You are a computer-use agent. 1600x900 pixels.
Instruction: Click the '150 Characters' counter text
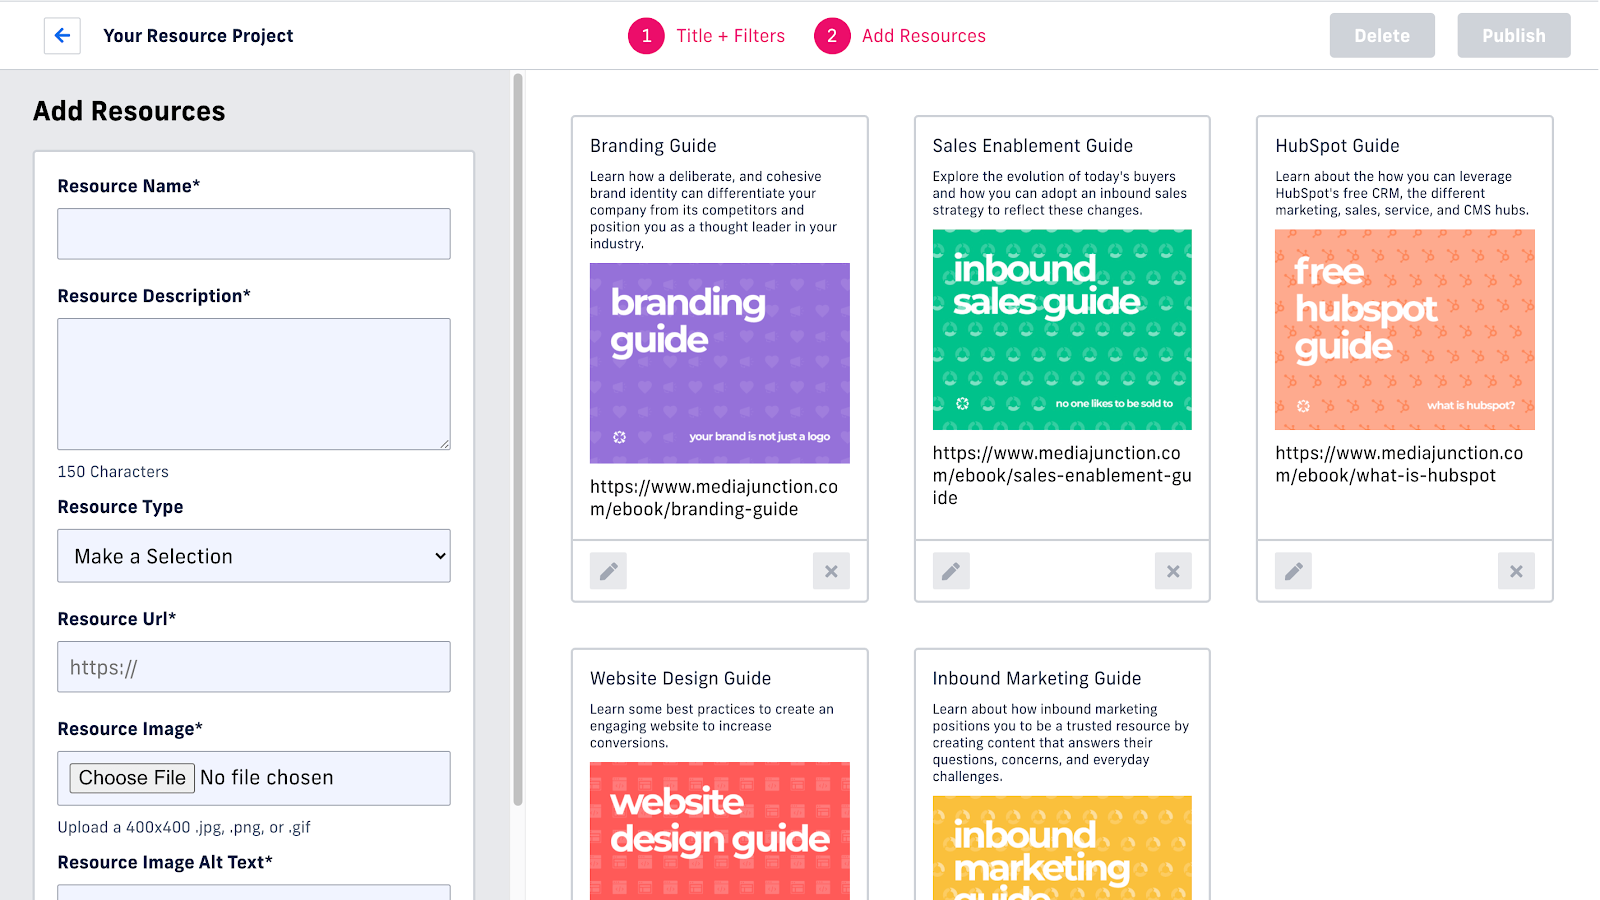pyautogui.click(x=113, y=472)
